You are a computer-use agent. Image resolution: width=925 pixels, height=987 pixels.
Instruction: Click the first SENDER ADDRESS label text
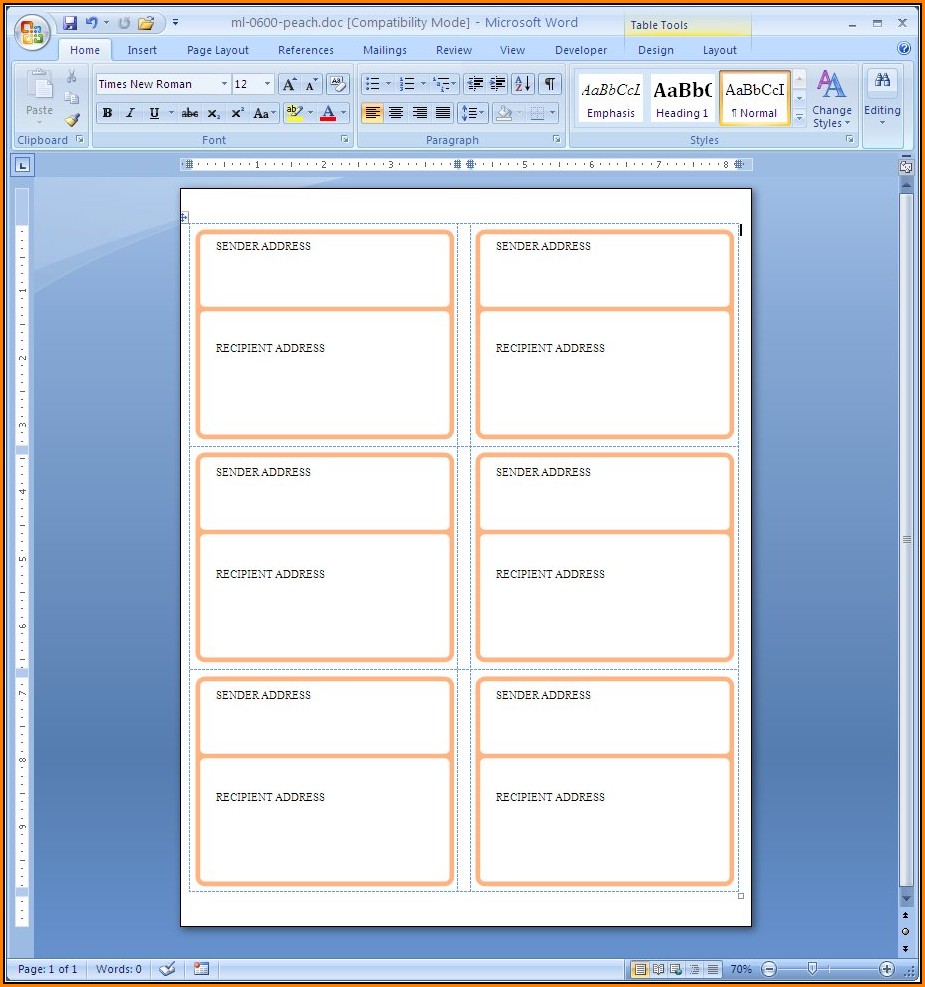click(263, 246)
